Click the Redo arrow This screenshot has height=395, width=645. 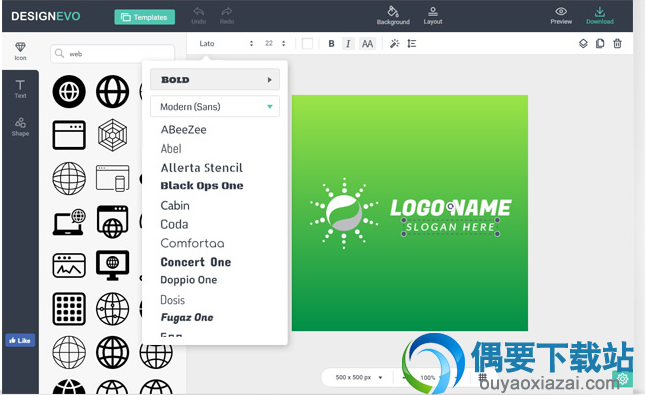227,15
